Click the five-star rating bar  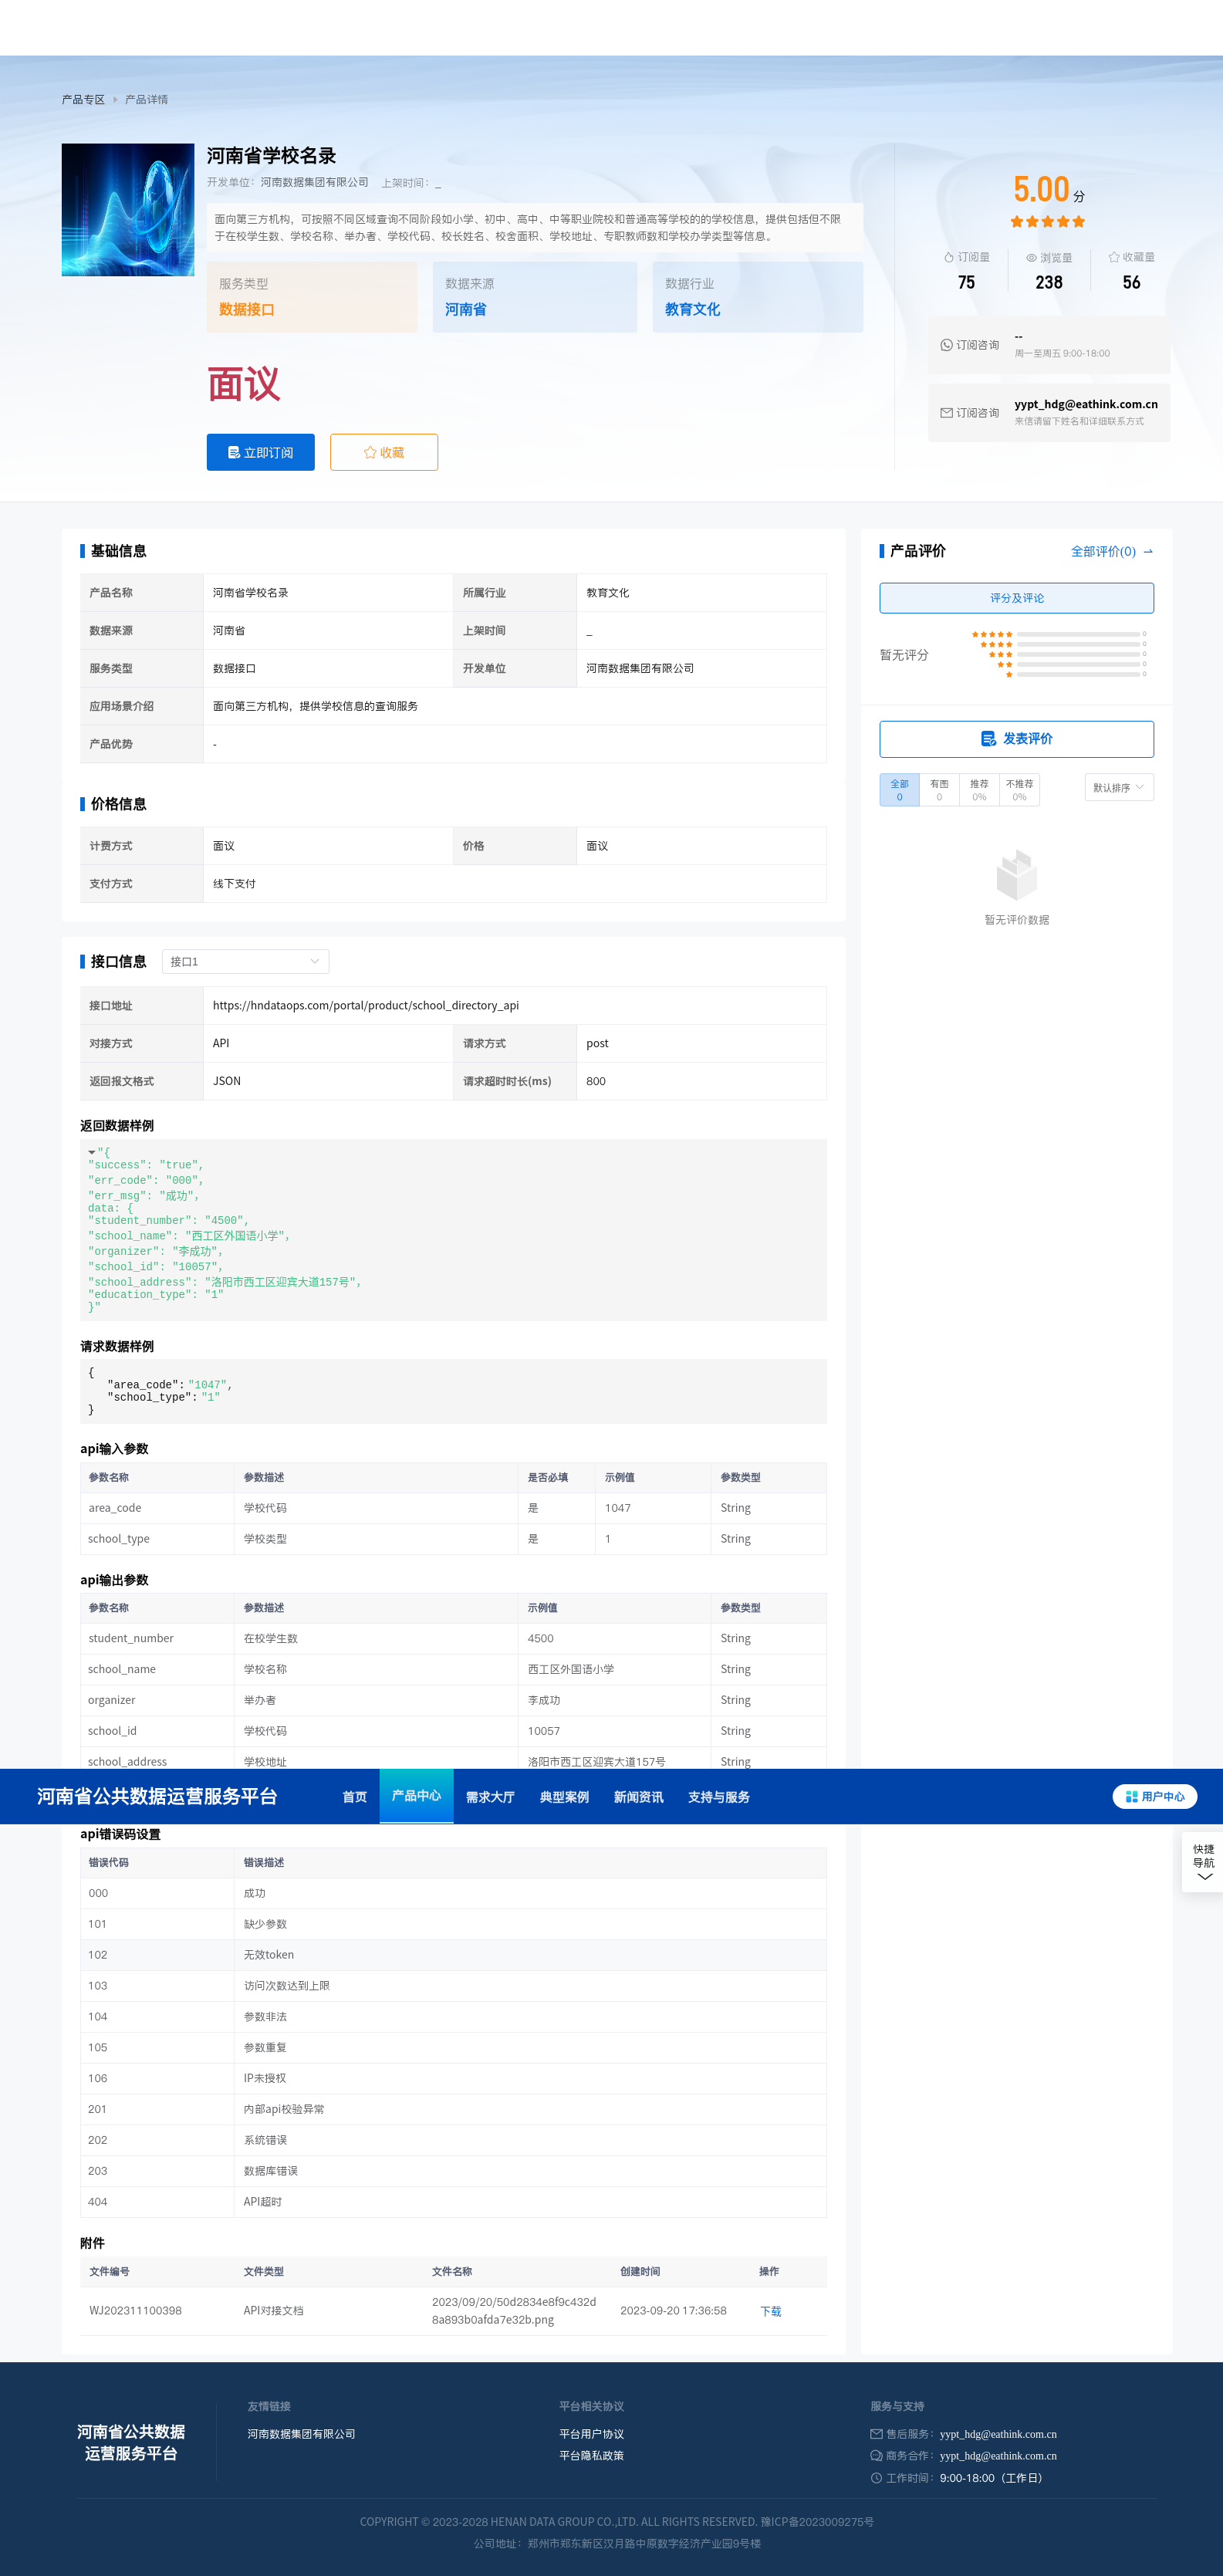[1078, 634]
